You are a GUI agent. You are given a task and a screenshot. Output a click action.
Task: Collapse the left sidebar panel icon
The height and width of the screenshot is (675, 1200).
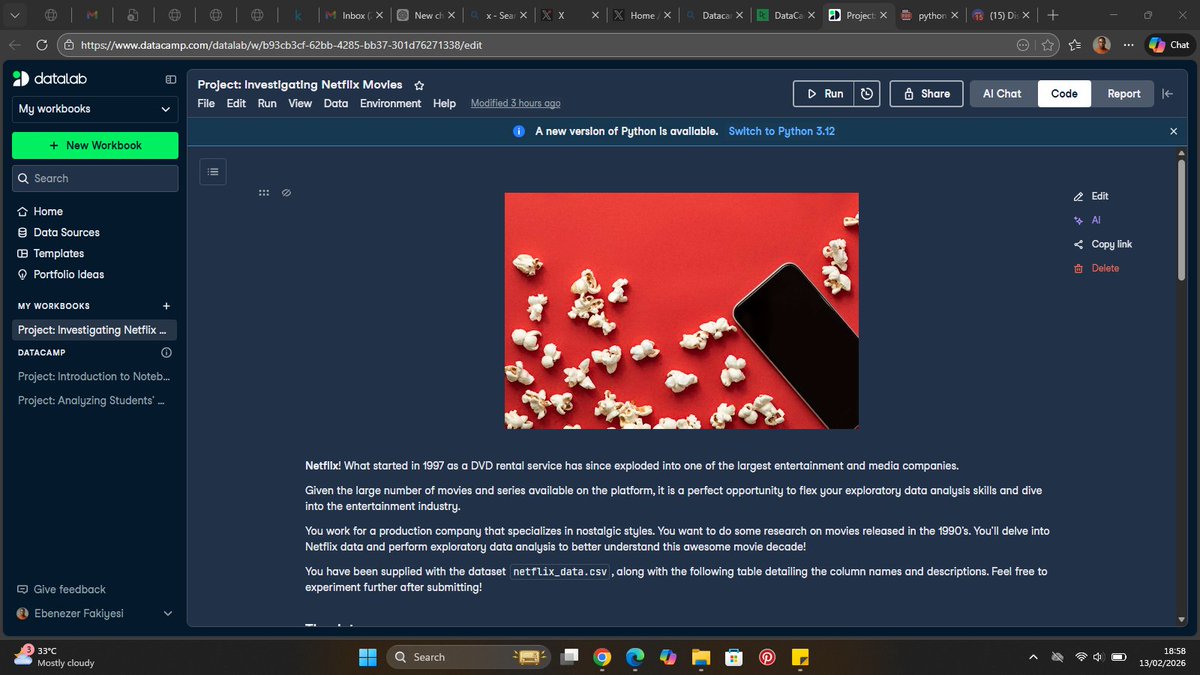coord(171,80)
